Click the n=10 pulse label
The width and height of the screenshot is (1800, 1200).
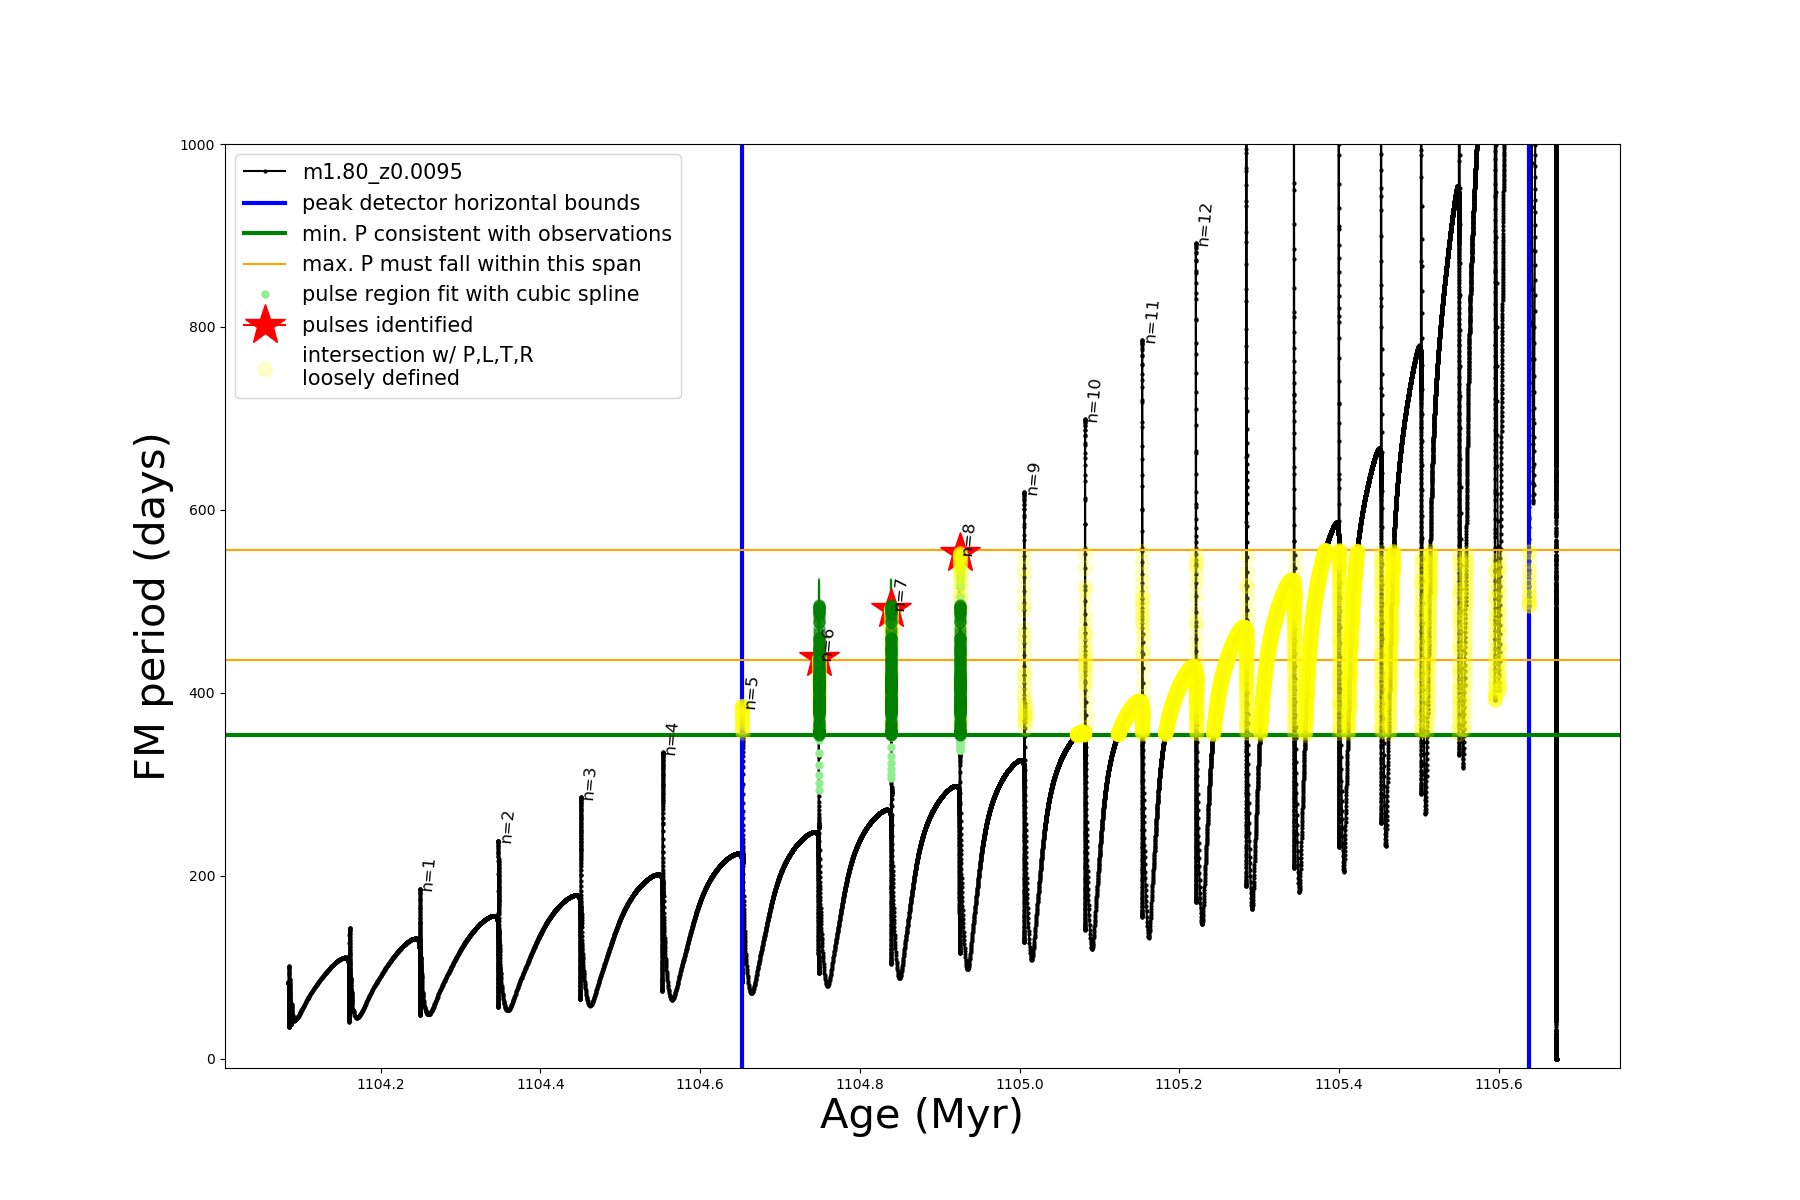pyautogui.click(x=1094, y=401)
